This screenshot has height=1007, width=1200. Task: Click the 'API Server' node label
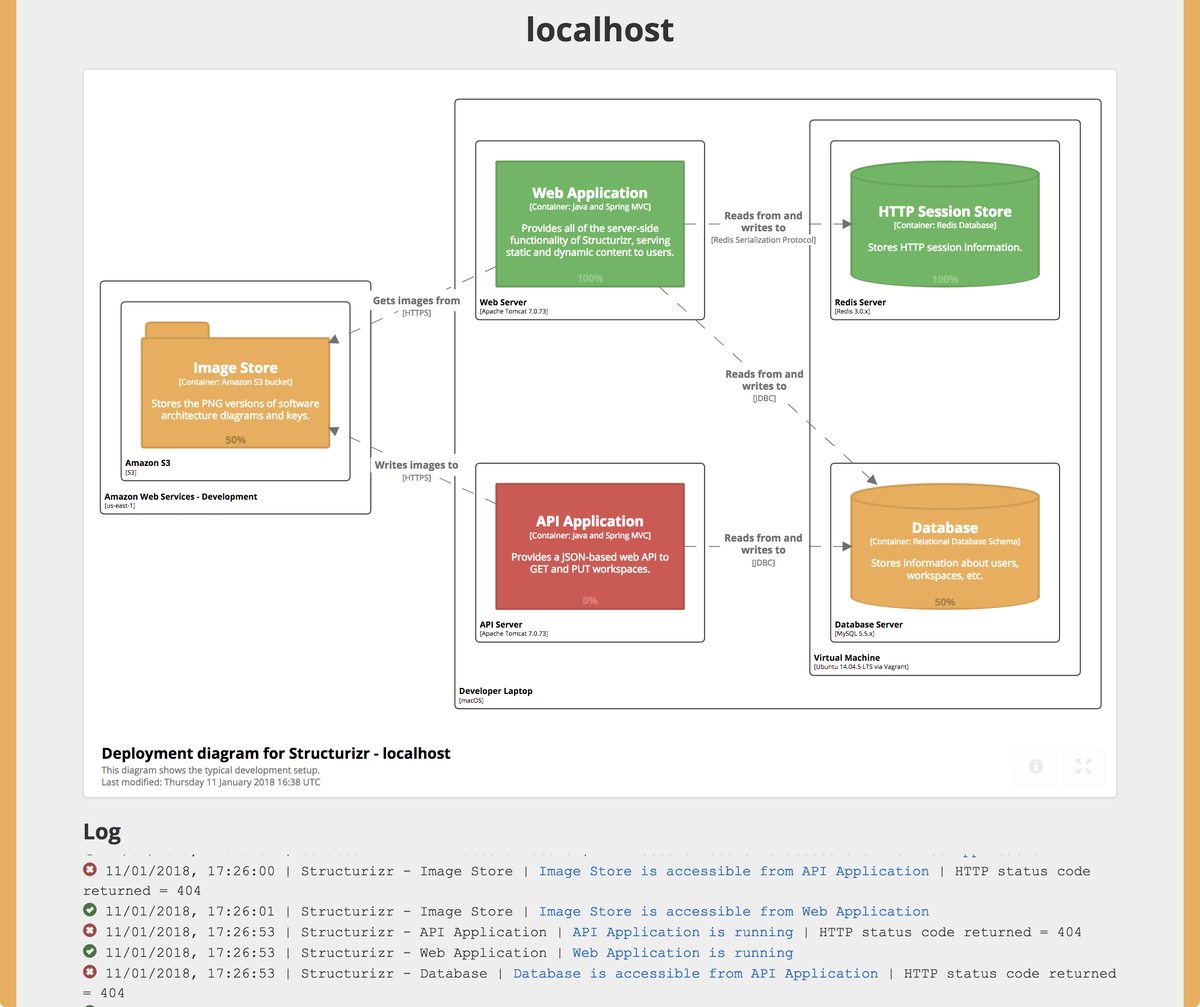[x=501, y=624]
